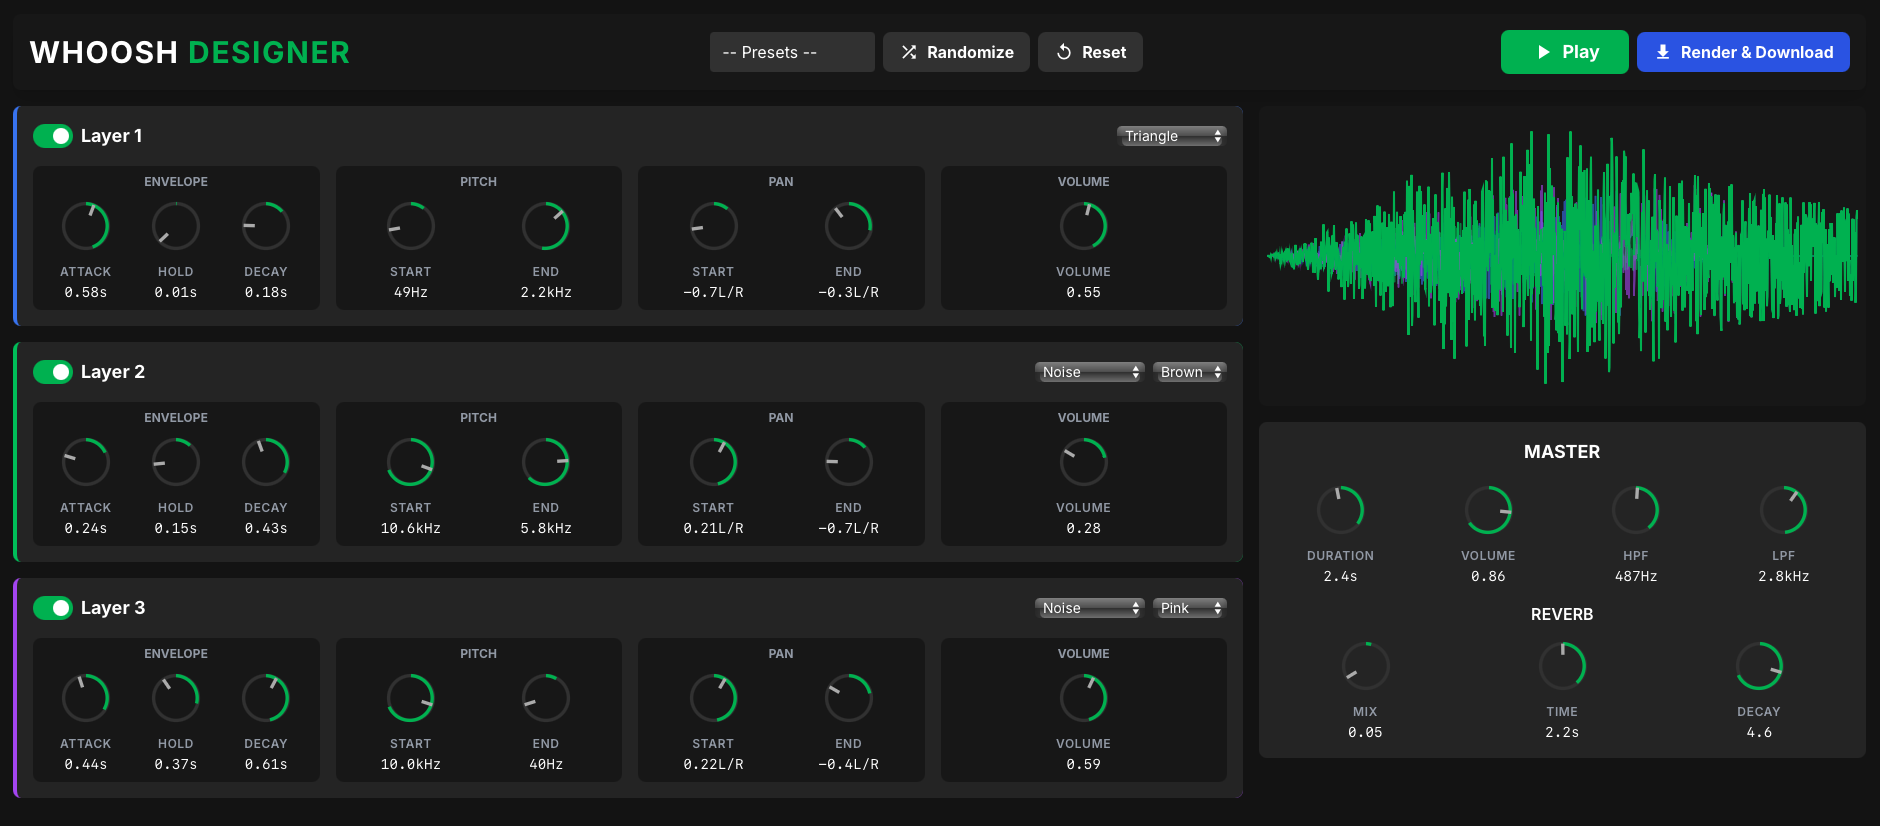Viewport: 1880px width, 826px height.
Task: Click the Play button
Action: 1564,52
